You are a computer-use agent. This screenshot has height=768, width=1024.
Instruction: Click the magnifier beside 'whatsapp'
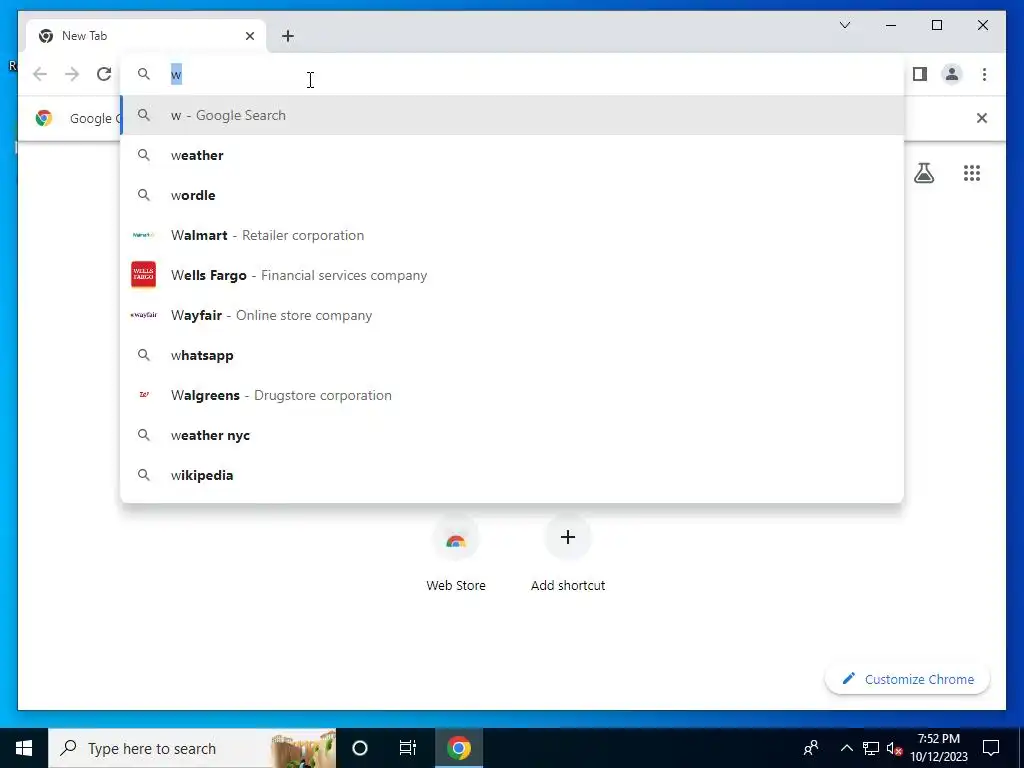[144, 355]
